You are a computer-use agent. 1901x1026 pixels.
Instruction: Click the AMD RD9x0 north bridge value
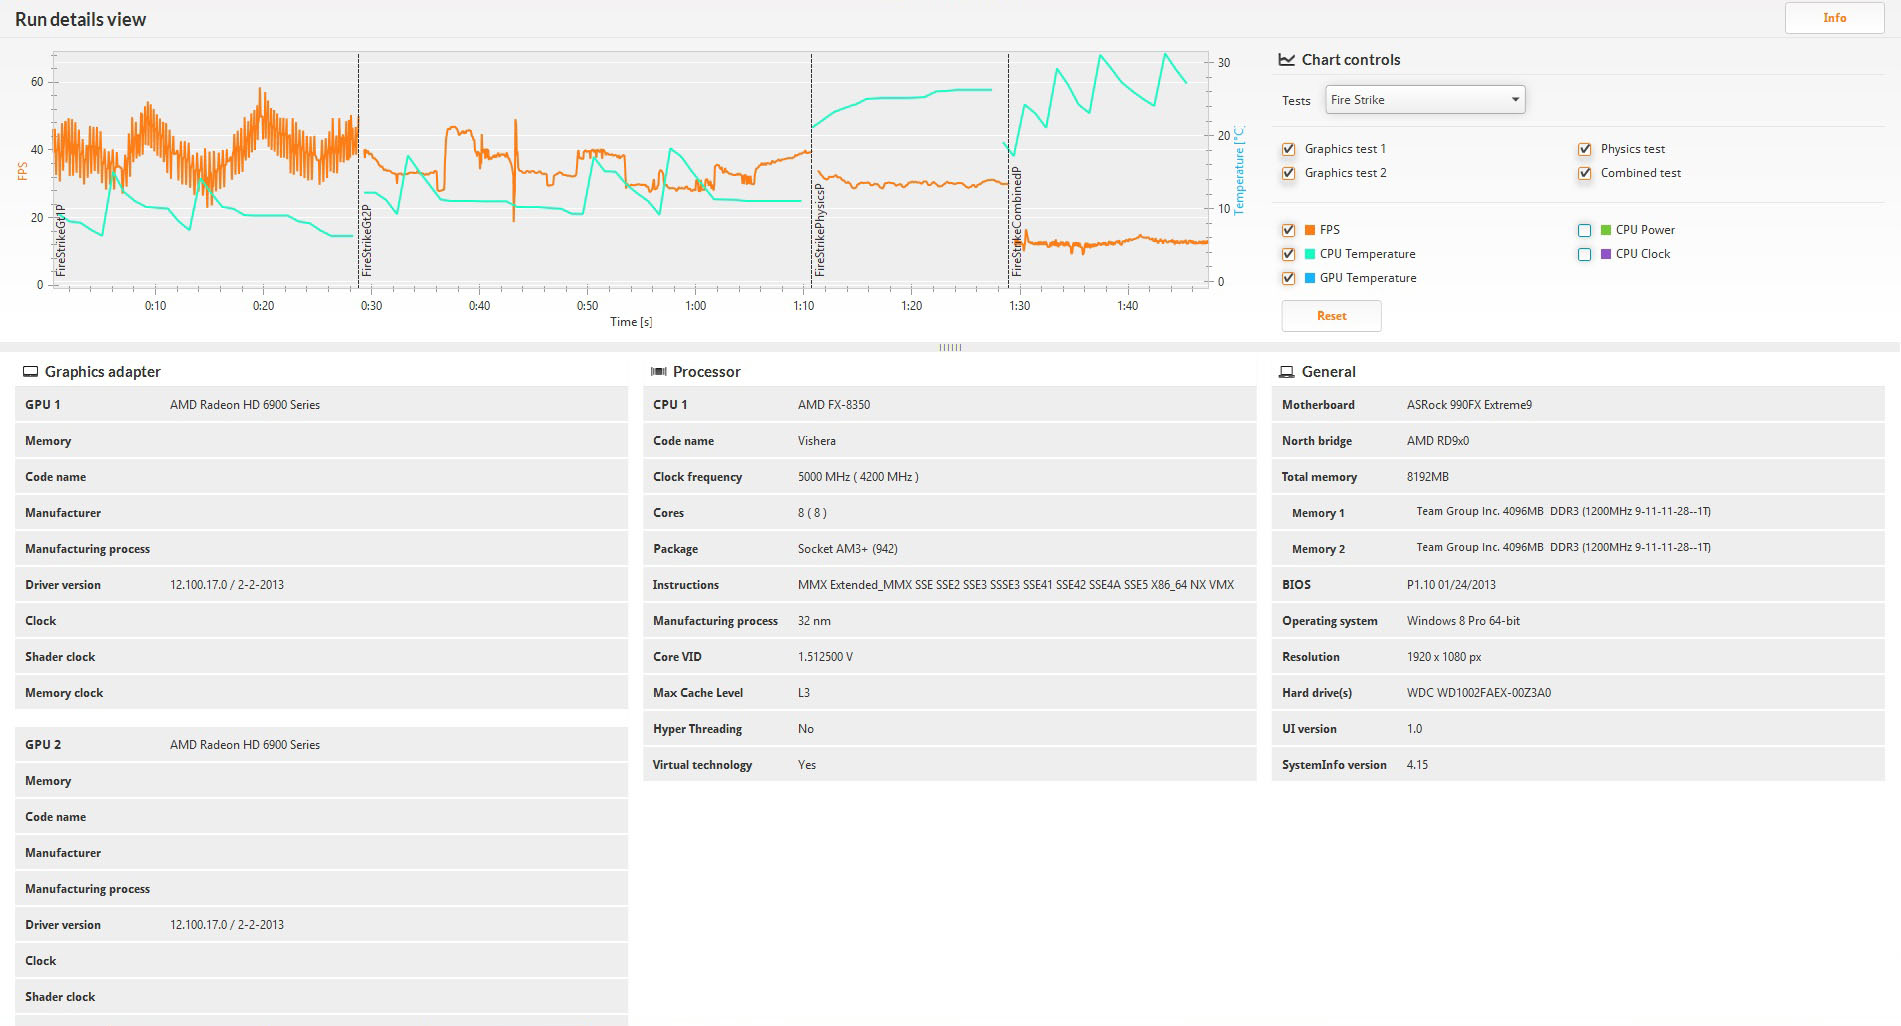tap(1438, 441)
